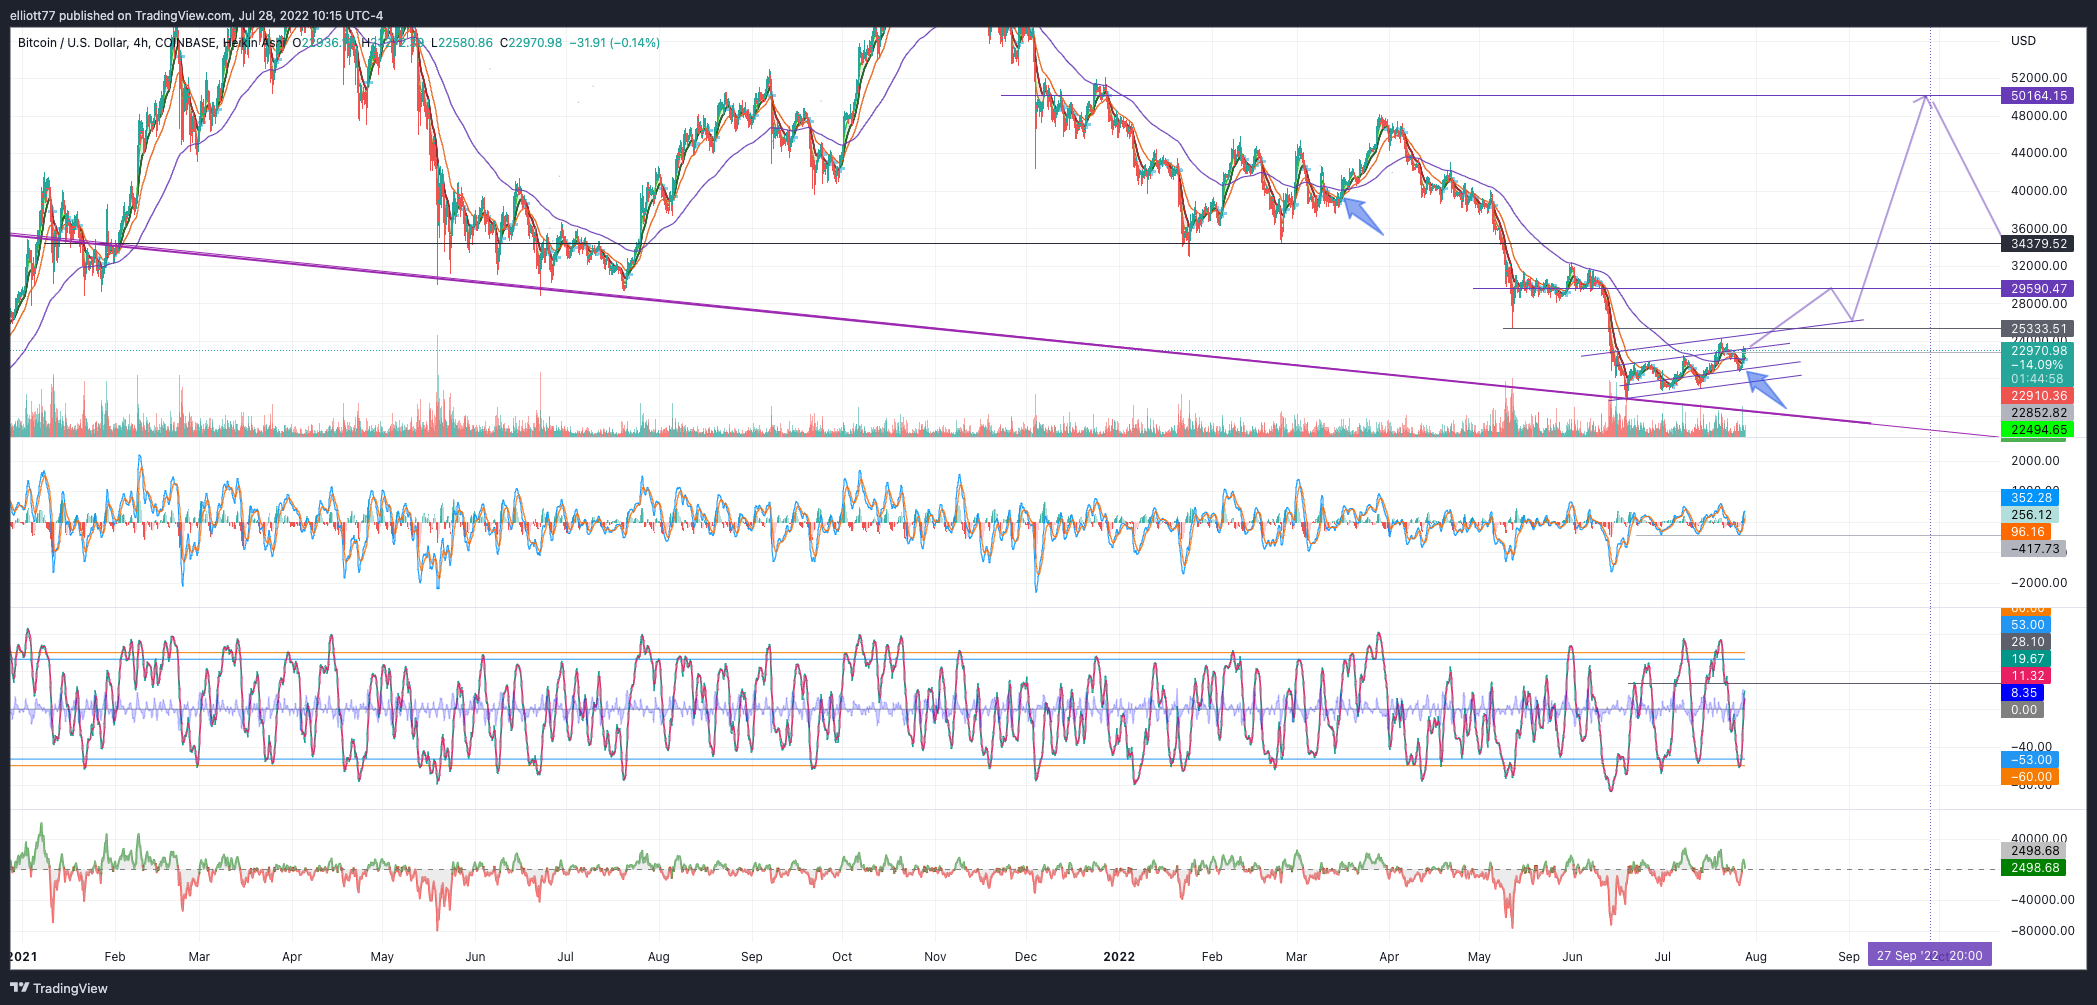Select the 27 Sep '22 20:00 date marker
This screenshot has width=2097, height=1005.
coord(1929,956)
